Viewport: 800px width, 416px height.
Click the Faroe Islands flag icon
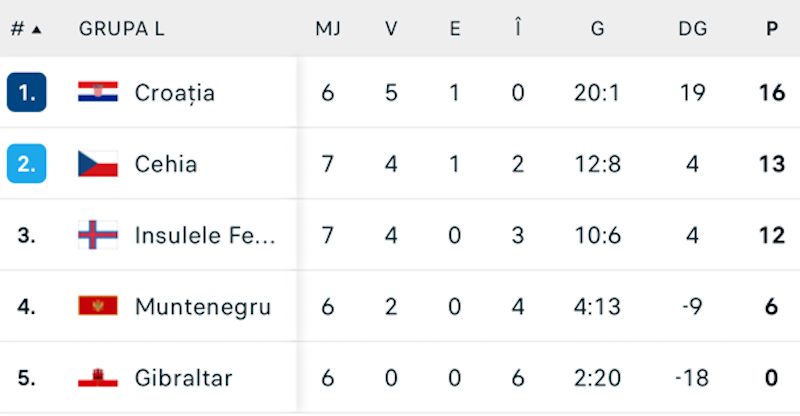tap(98, 235)
